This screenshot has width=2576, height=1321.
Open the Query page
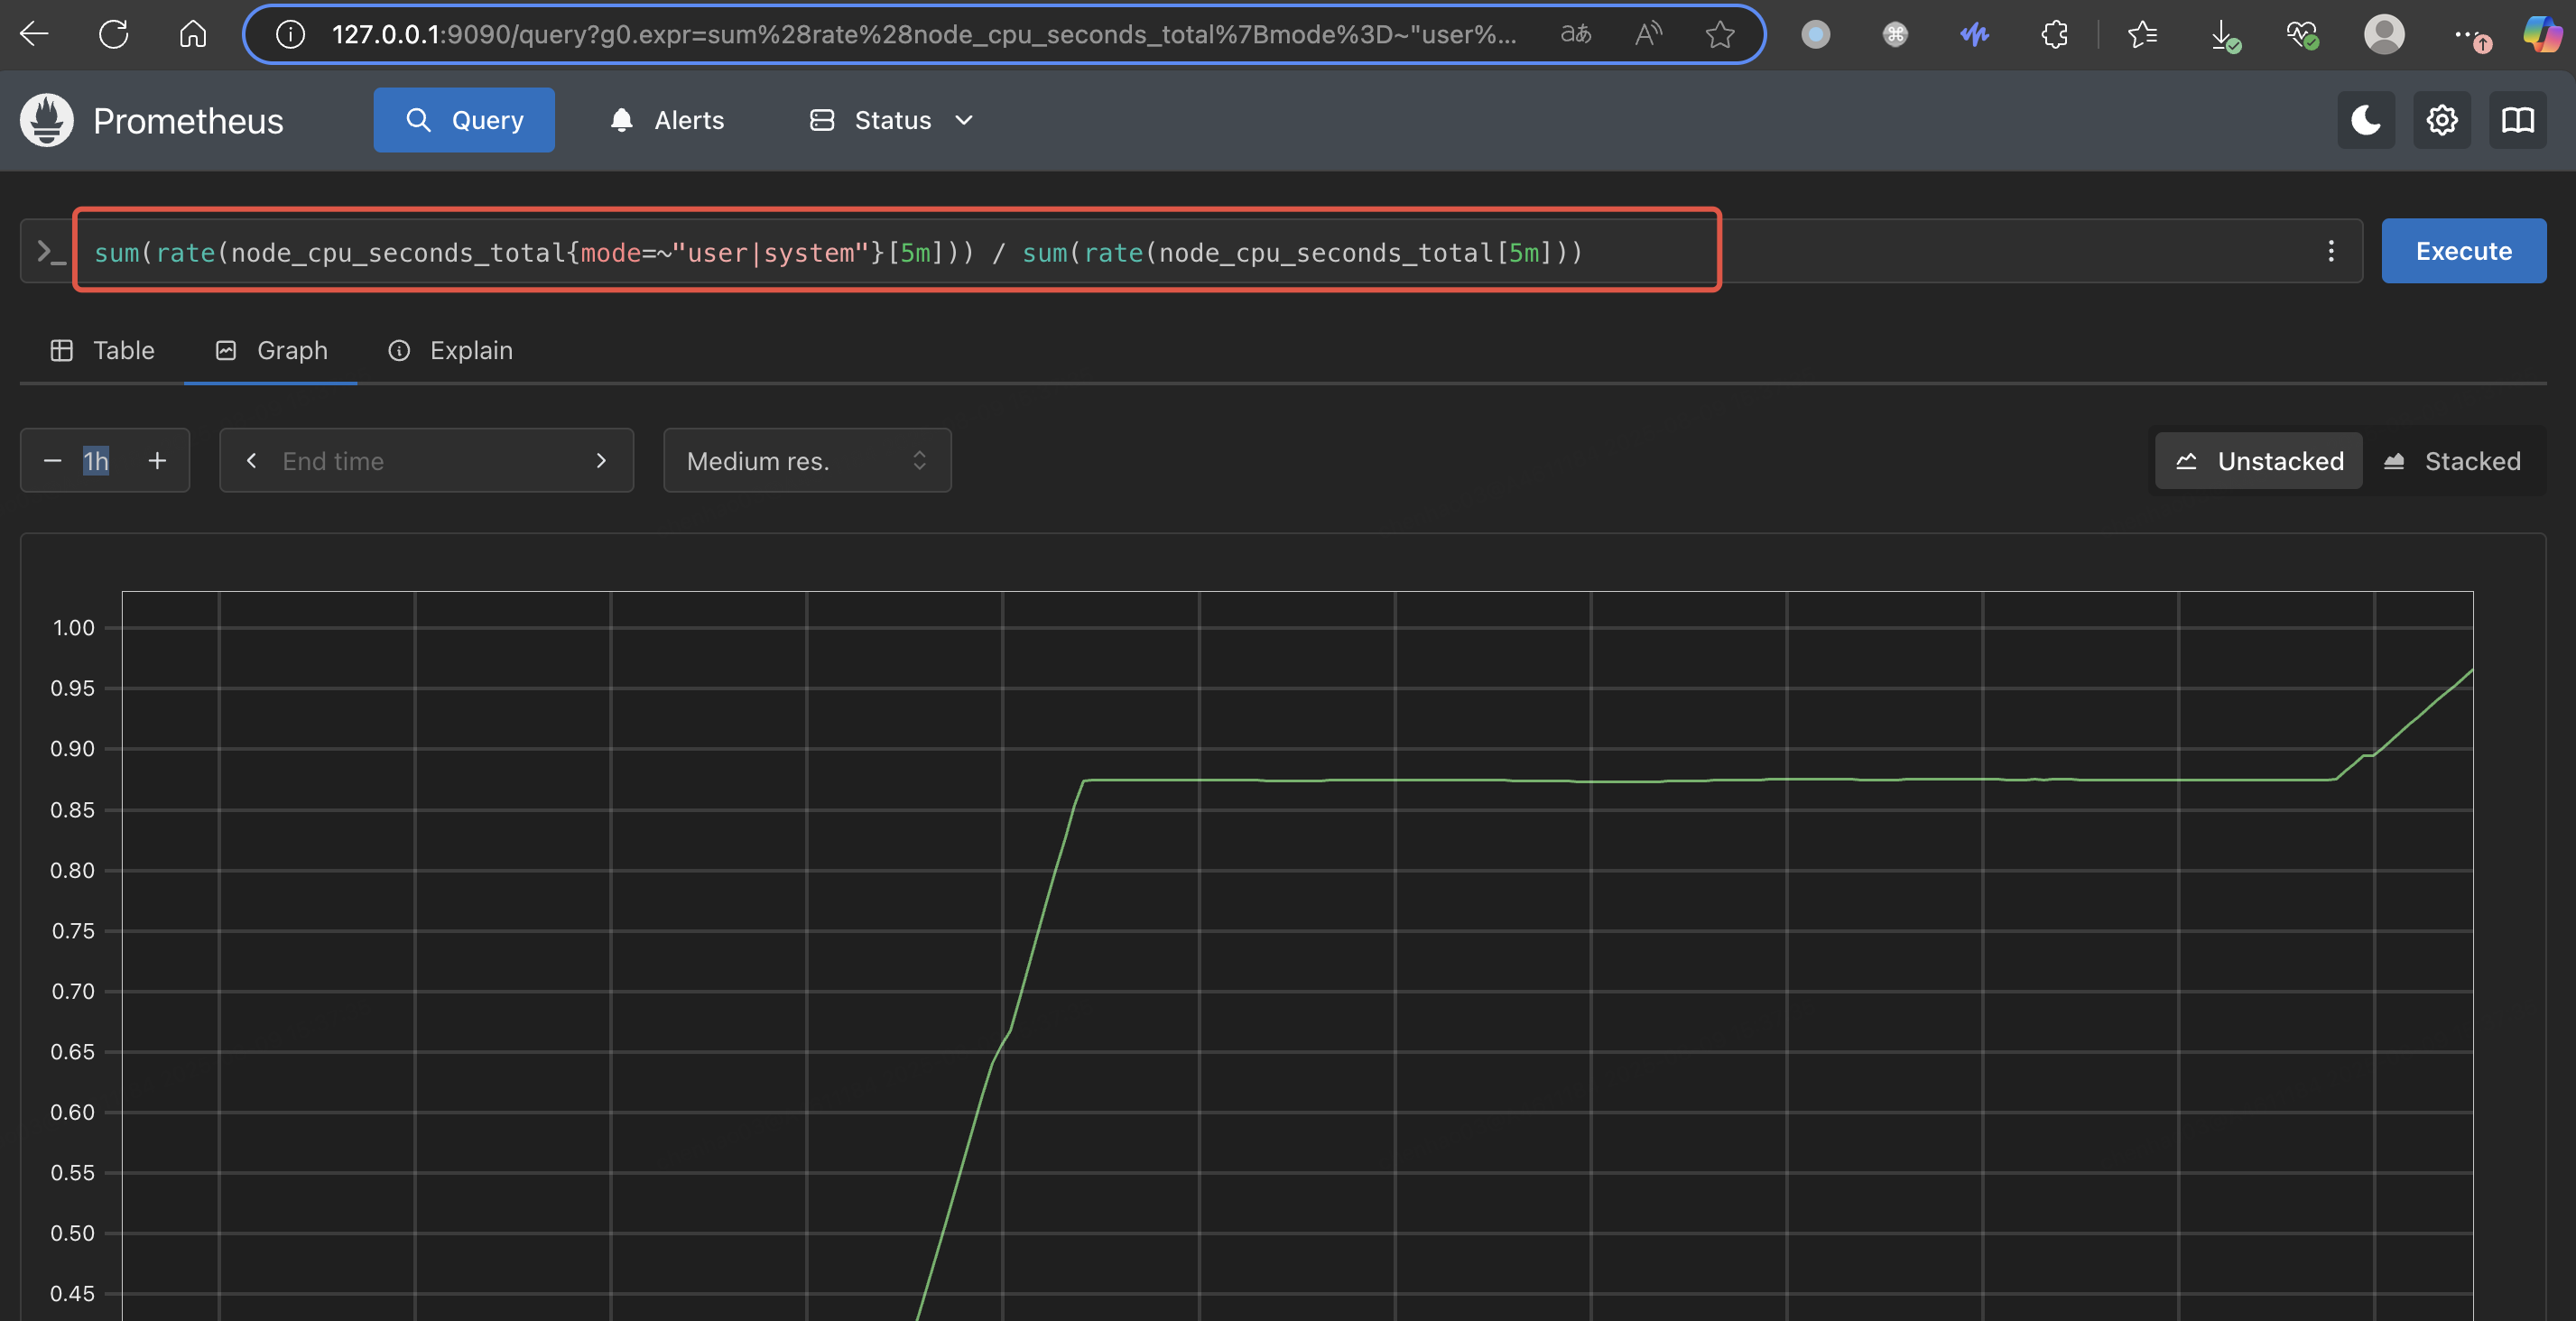[464, 120]
